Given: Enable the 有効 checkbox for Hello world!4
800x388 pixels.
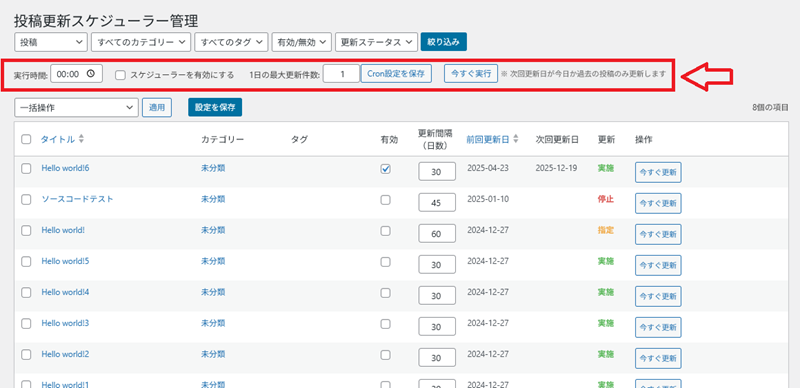Looking at the screenshot, I should [386, 293].
